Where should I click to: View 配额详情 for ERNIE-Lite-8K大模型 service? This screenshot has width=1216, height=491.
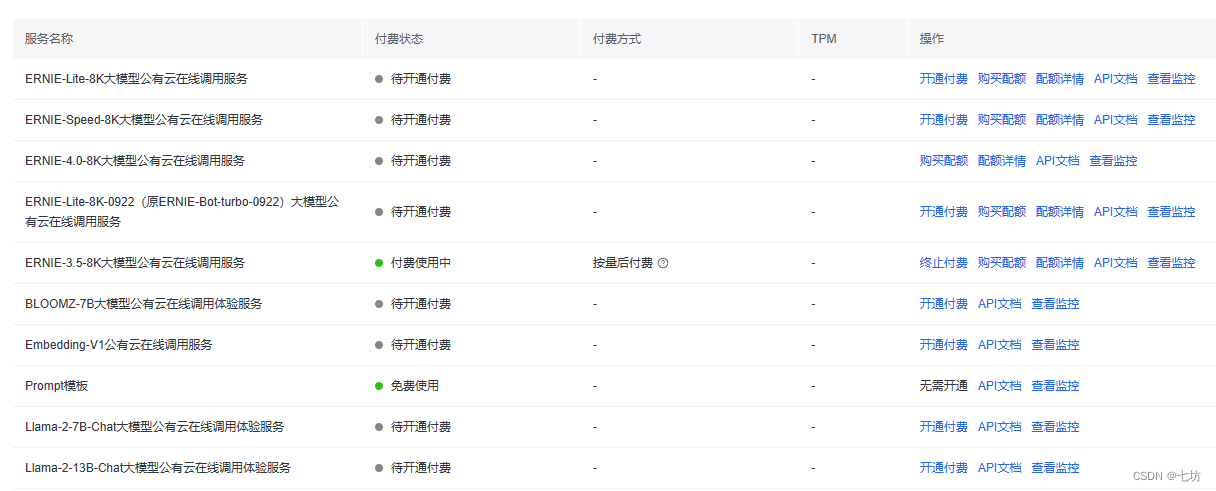coord(1060,79)
